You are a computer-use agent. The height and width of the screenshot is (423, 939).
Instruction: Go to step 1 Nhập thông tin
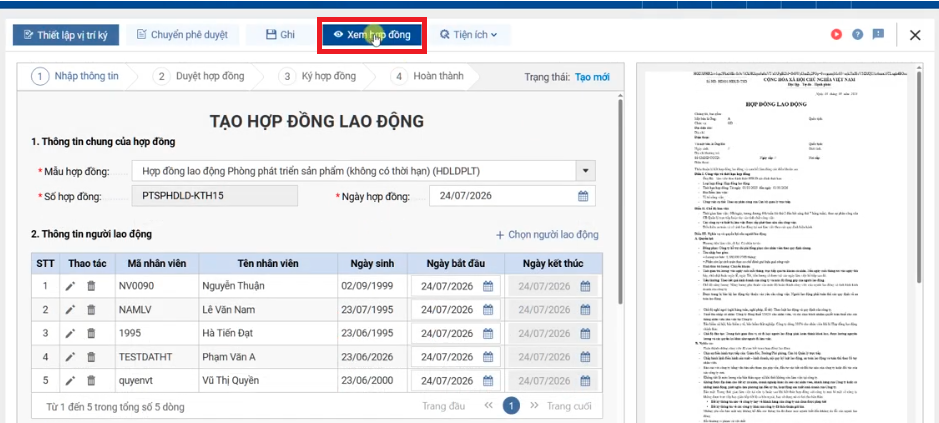coord(75,76)
